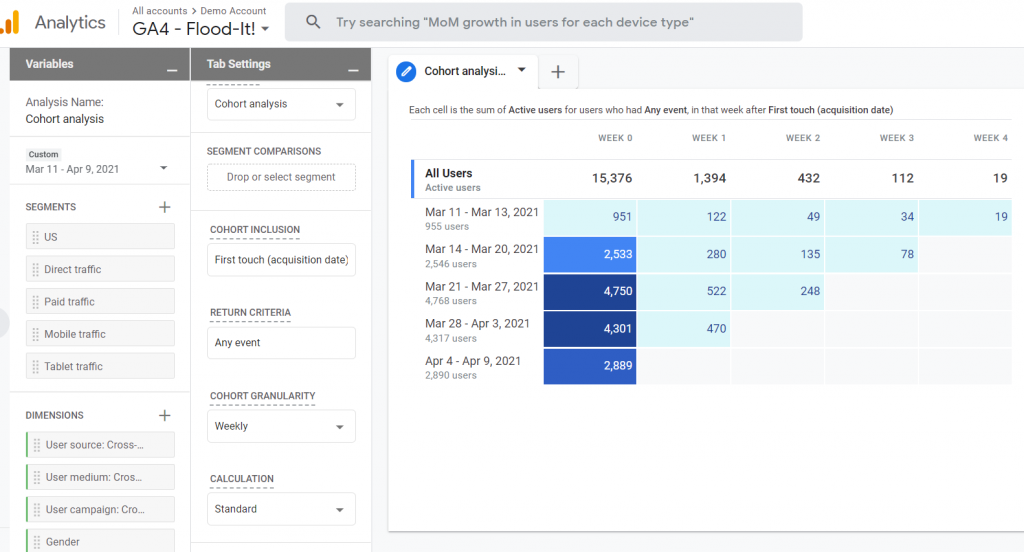Add a new dimension with plus icon
This screenshot has width=1024, height=552.
[x=165, y=415]
